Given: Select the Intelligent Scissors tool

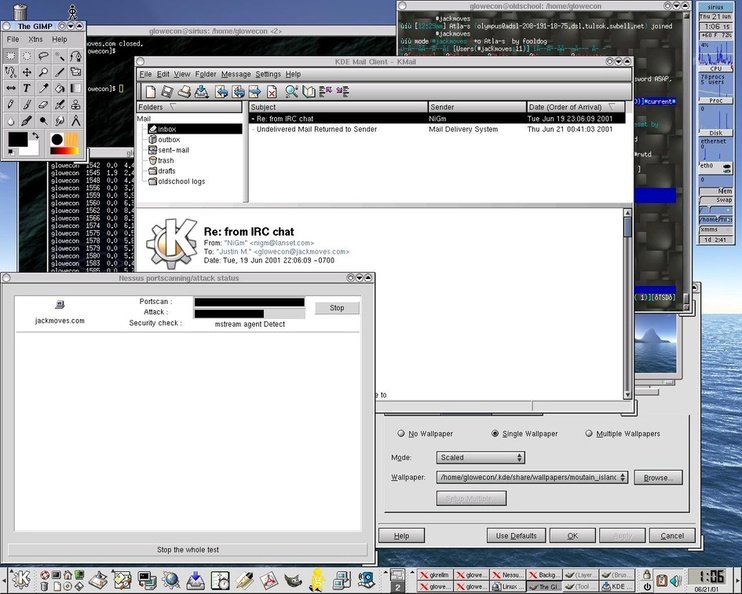Looking at the screenshot, I should pyautogui.click(x=10, y=72).
